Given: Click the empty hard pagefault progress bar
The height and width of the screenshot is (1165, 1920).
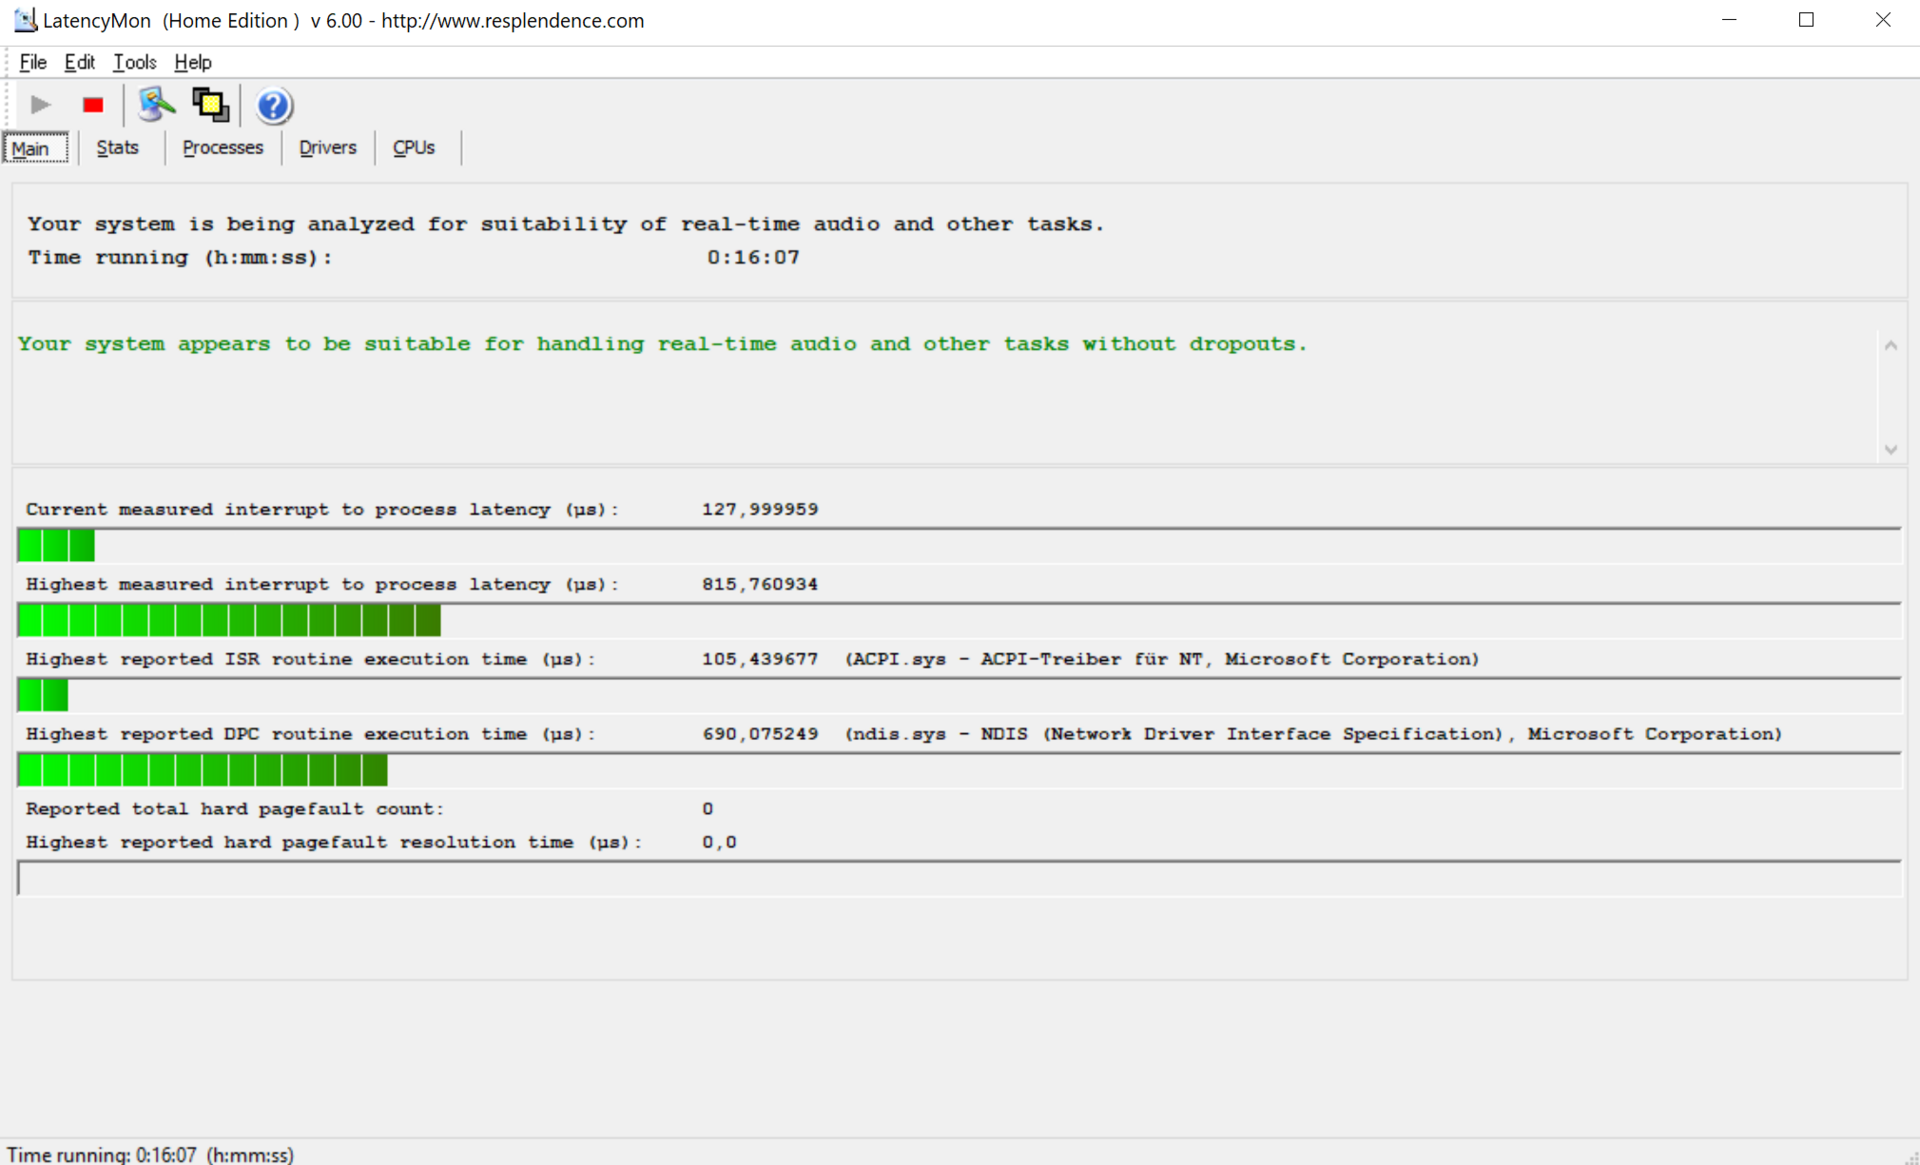Looking at the screenshot, I should [x=958, y=879].
